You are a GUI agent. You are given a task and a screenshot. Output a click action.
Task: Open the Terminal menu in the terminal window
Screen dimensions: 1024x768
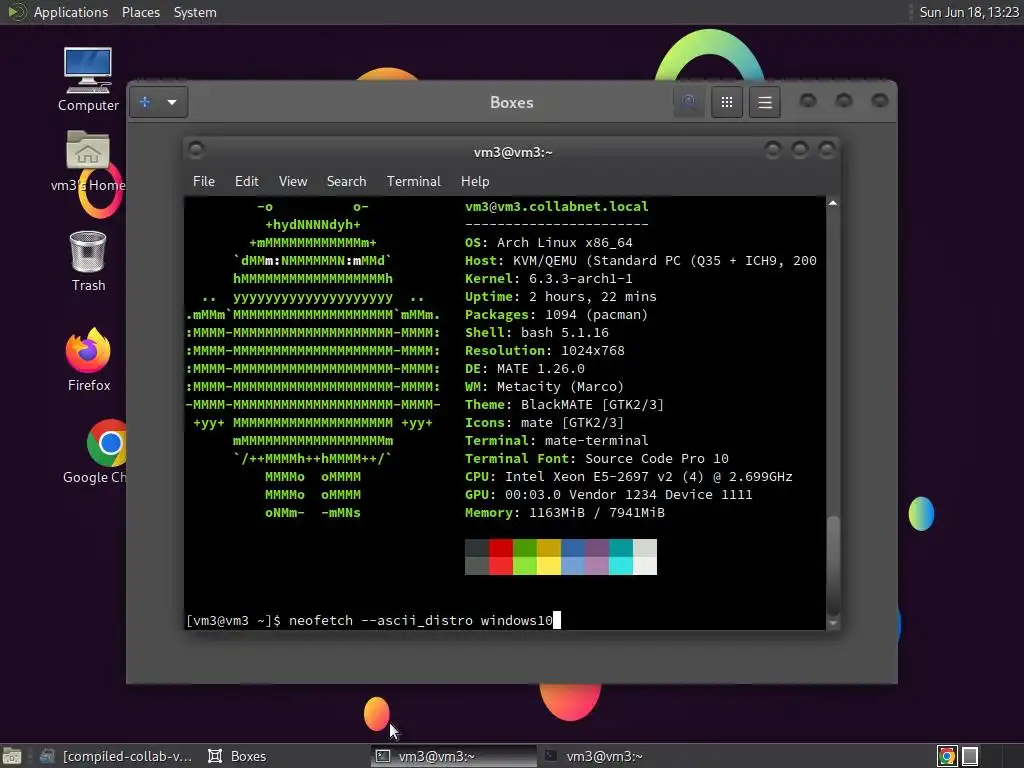pyautogui.click(x=413, y=181)
